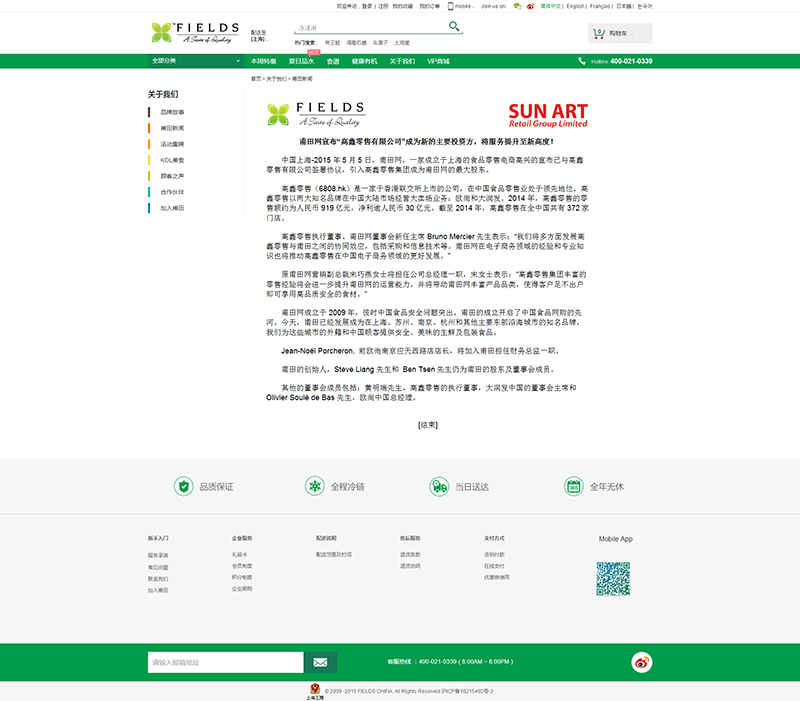Click the 全年无休 label text
Viewport: 800px width, 701px height.
tap(607, 487)
